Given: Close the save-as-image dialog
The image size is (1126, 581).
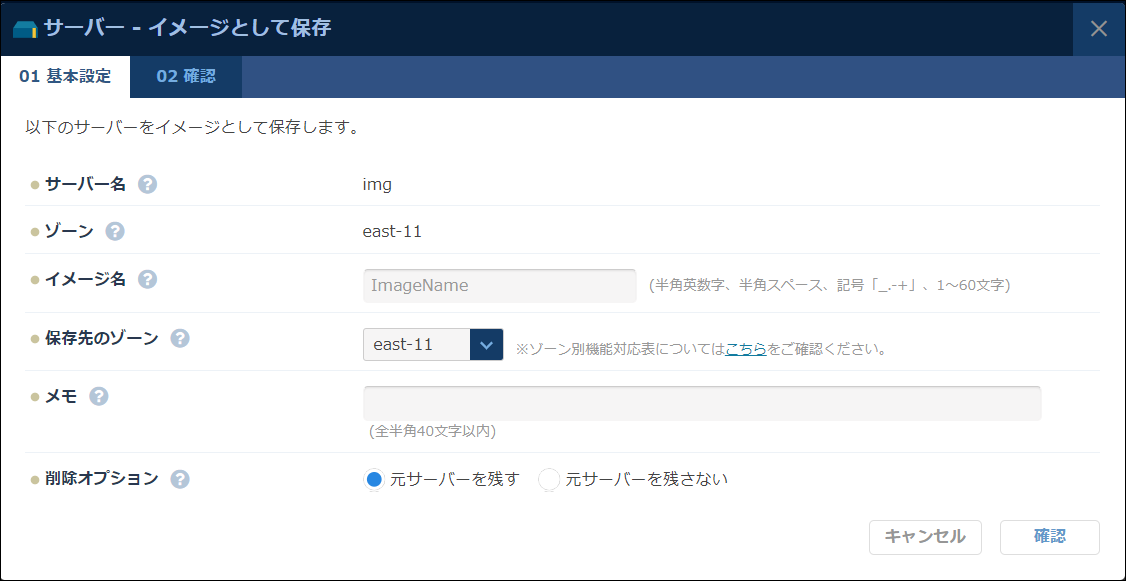Looking at the screenshot, I should tap(1097, 29).
